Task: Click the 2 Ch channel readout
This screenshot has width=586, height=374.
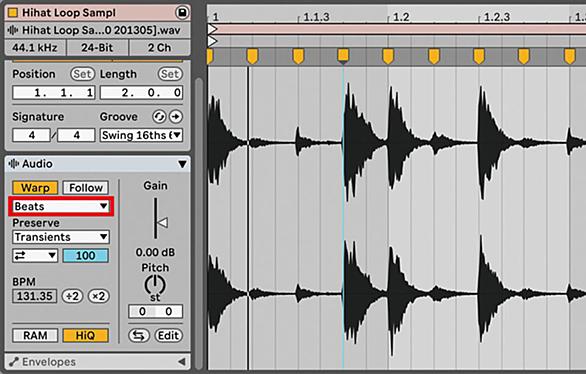Action: 159,48
